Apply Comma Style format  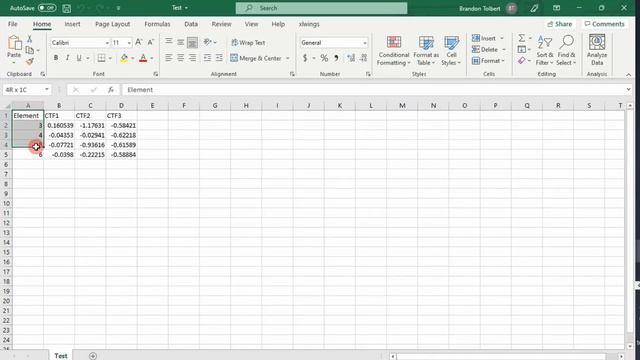coord(336,58)
